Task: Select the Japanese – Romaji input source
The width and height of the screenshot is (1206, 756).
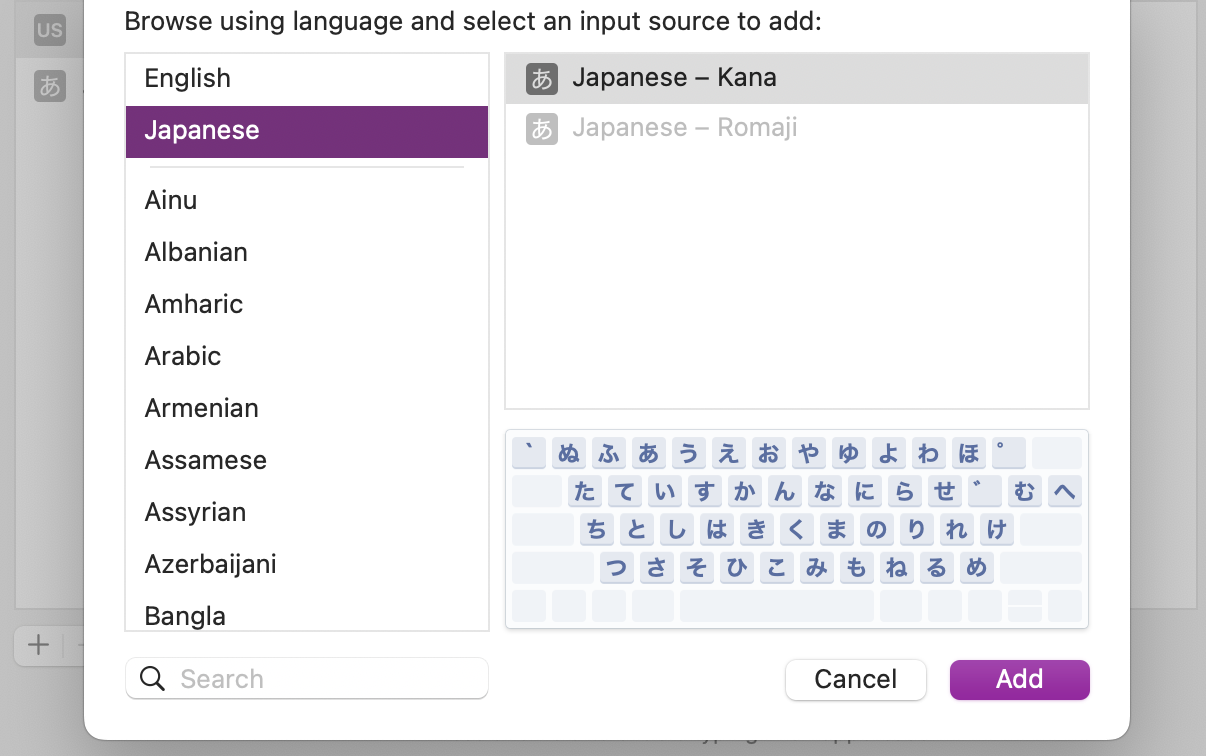Action: coord(684,128)
